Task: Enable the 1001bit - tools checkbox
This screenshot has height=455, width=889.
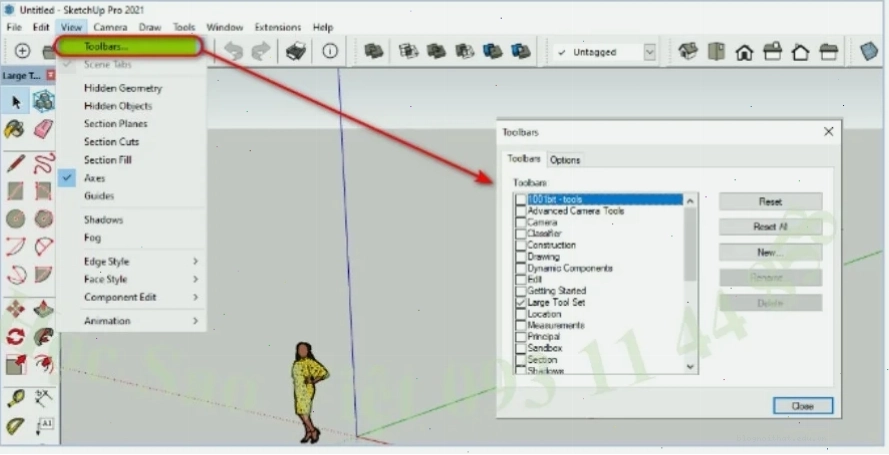Action: (x=520, y=199)
